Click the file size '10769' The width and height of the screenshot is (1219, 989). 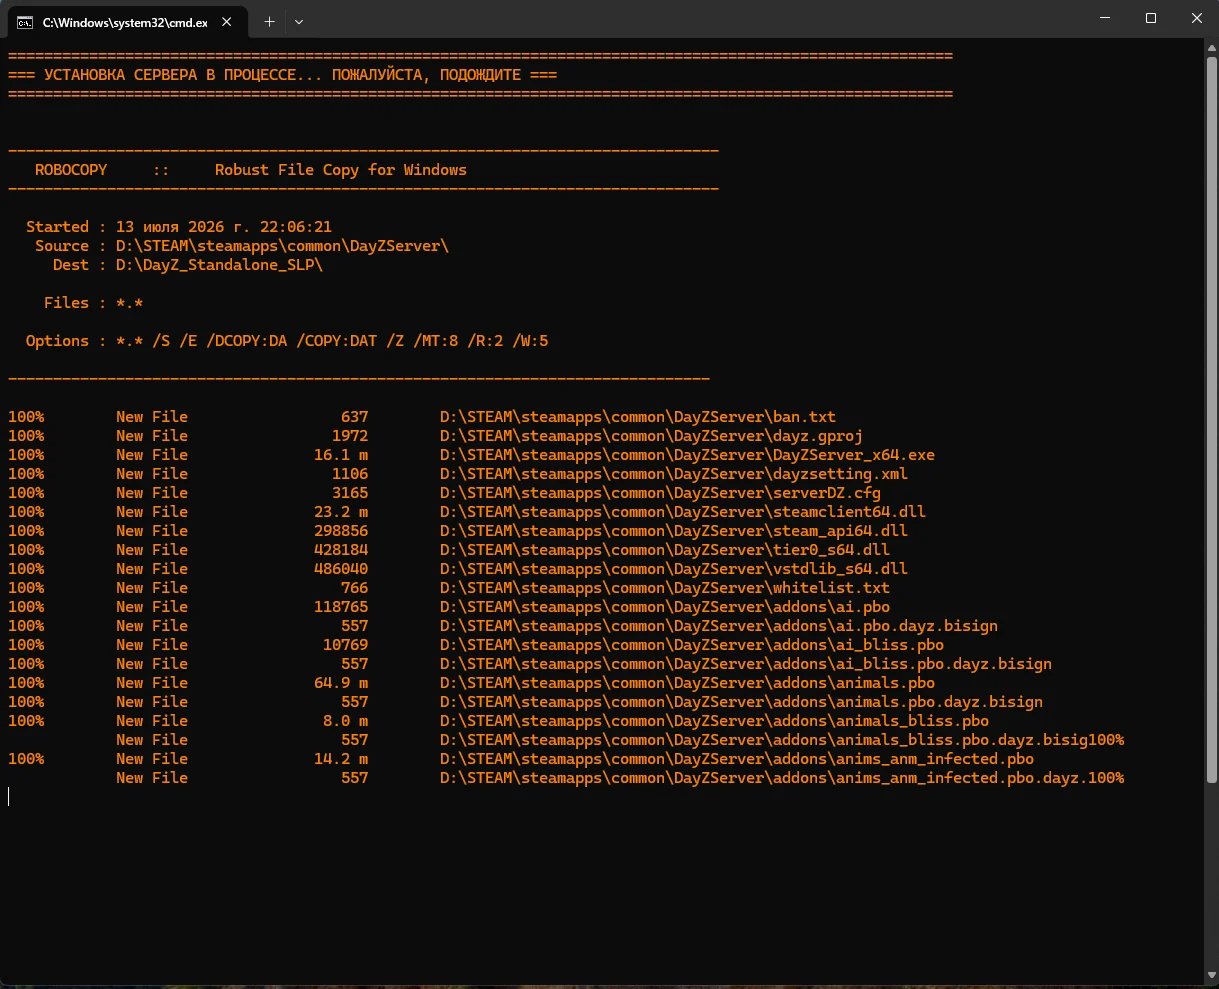pos(345,645)
